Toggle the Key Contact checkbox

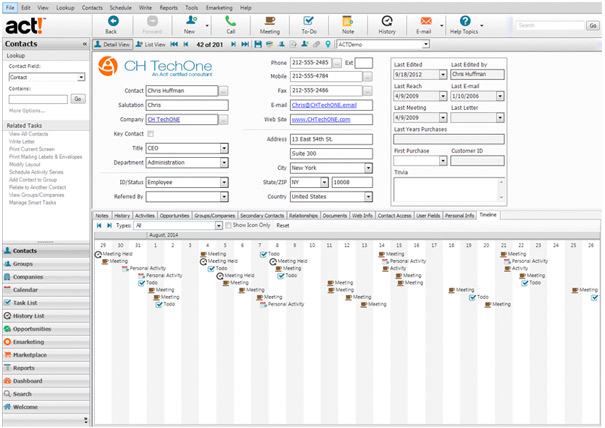click(150, 134)
